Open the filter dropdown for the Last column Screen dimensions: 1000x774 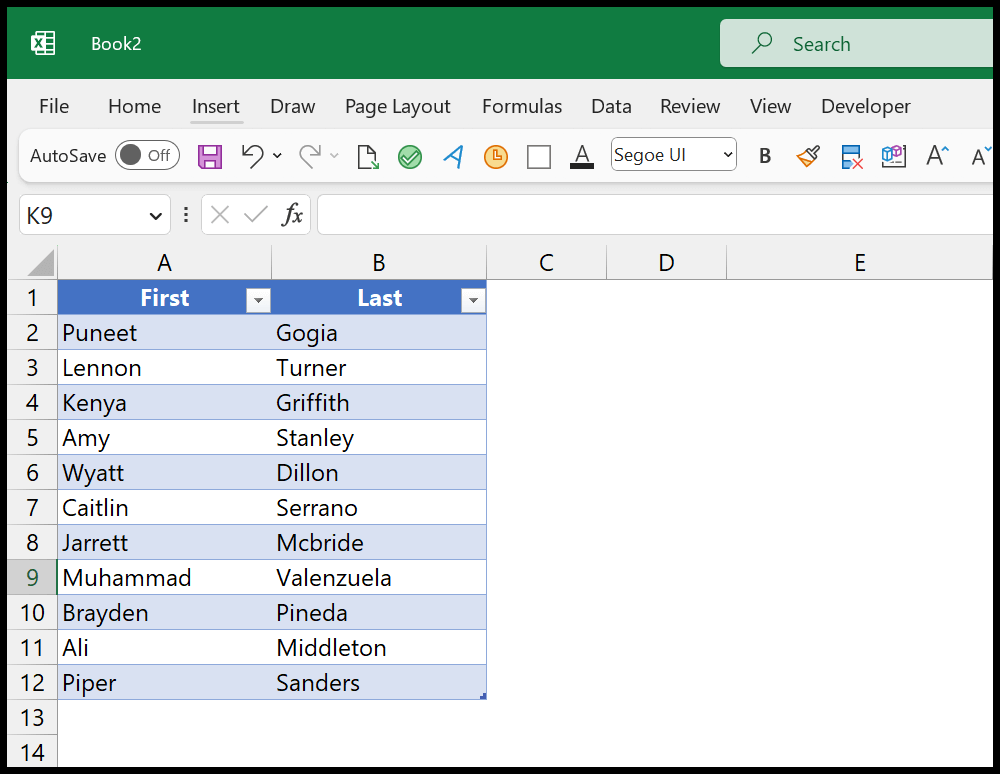pos(472,299)
